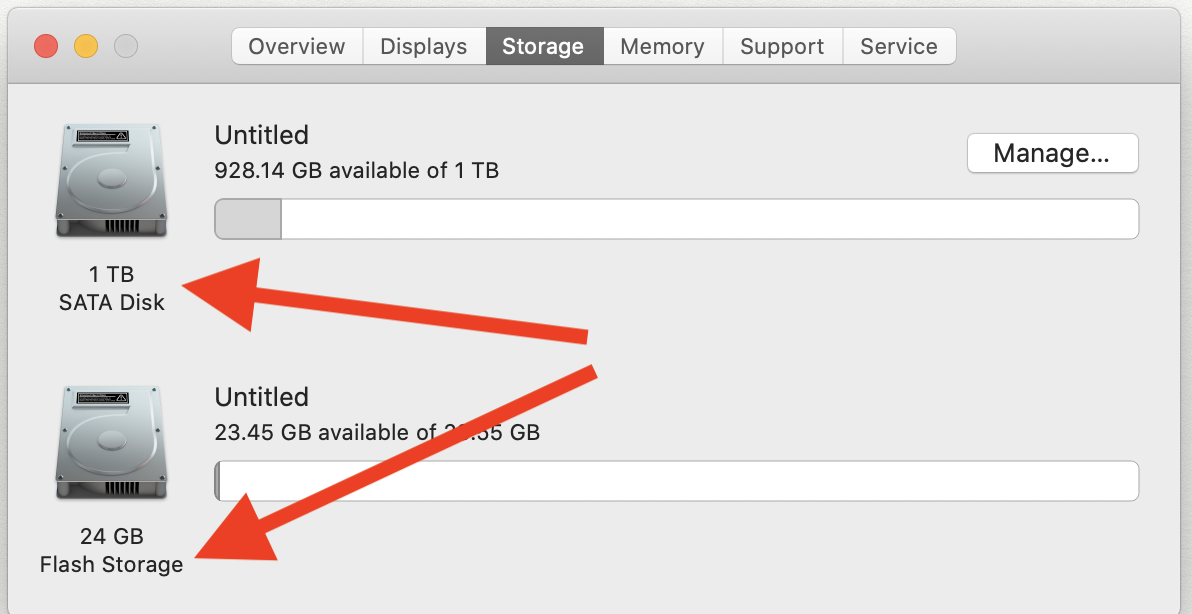
Task: Click the red close window button
Action: pyautogui.click(x=46, y=46)
